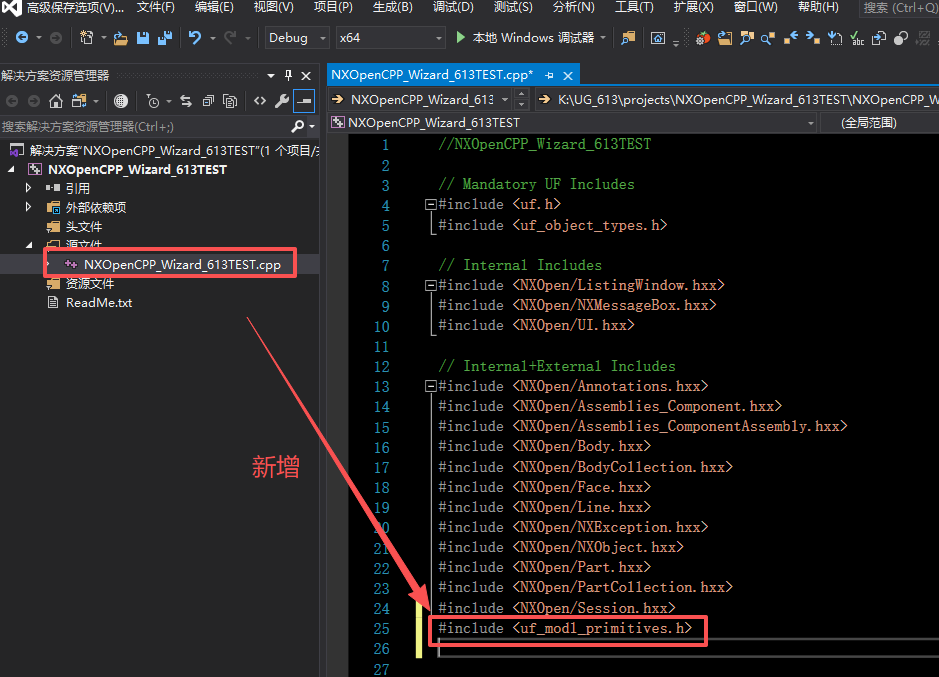The image size is (939, 677).
Task: Click the Switch Views icon in Solution Explorer
Action: click(78, 101)
